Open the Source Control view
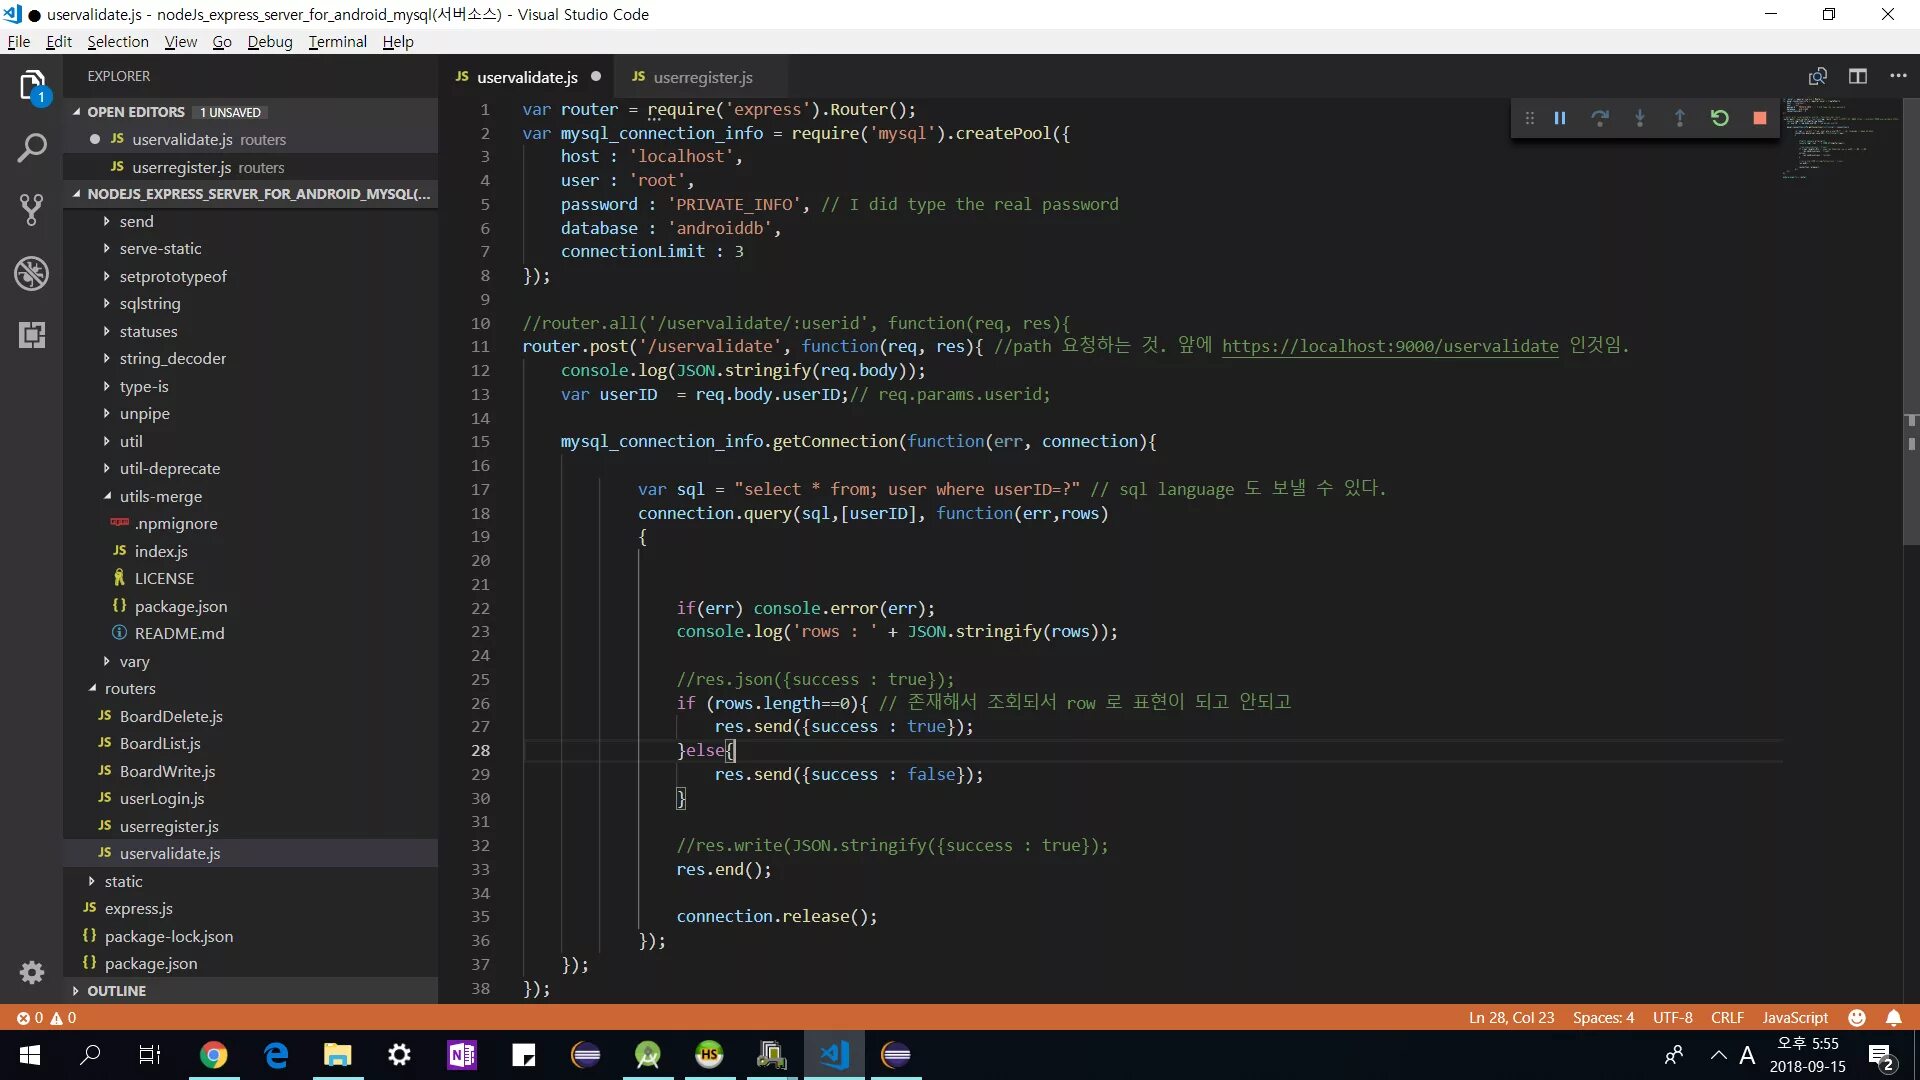This screenshot has width=1920, height=1080. pos(32,210)
